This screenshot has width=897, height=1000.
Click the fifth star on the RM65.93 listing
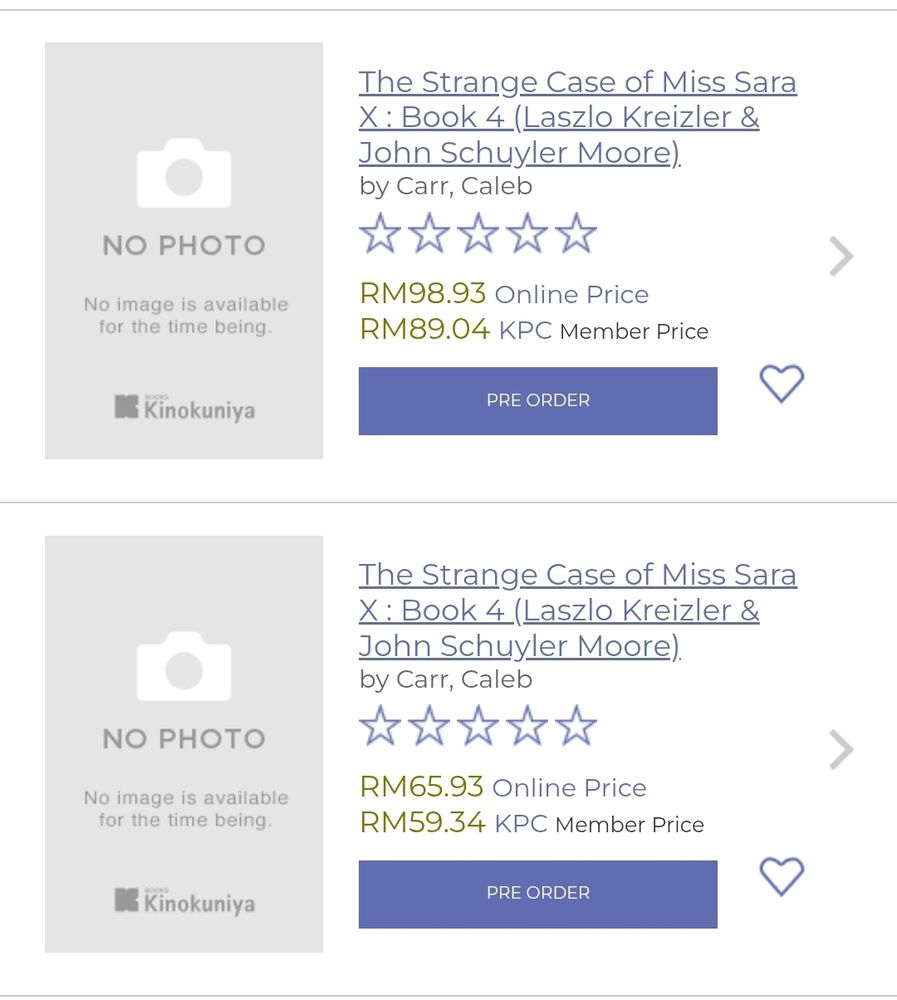point(576,727)
